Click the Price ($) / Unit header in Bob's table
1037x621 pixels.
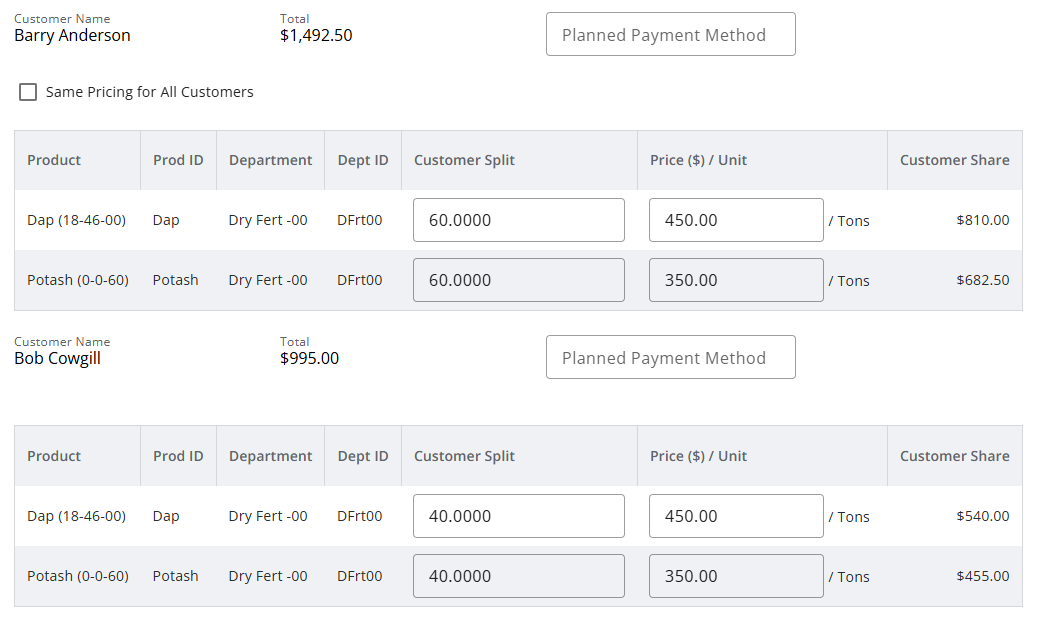tap(698, 456)
